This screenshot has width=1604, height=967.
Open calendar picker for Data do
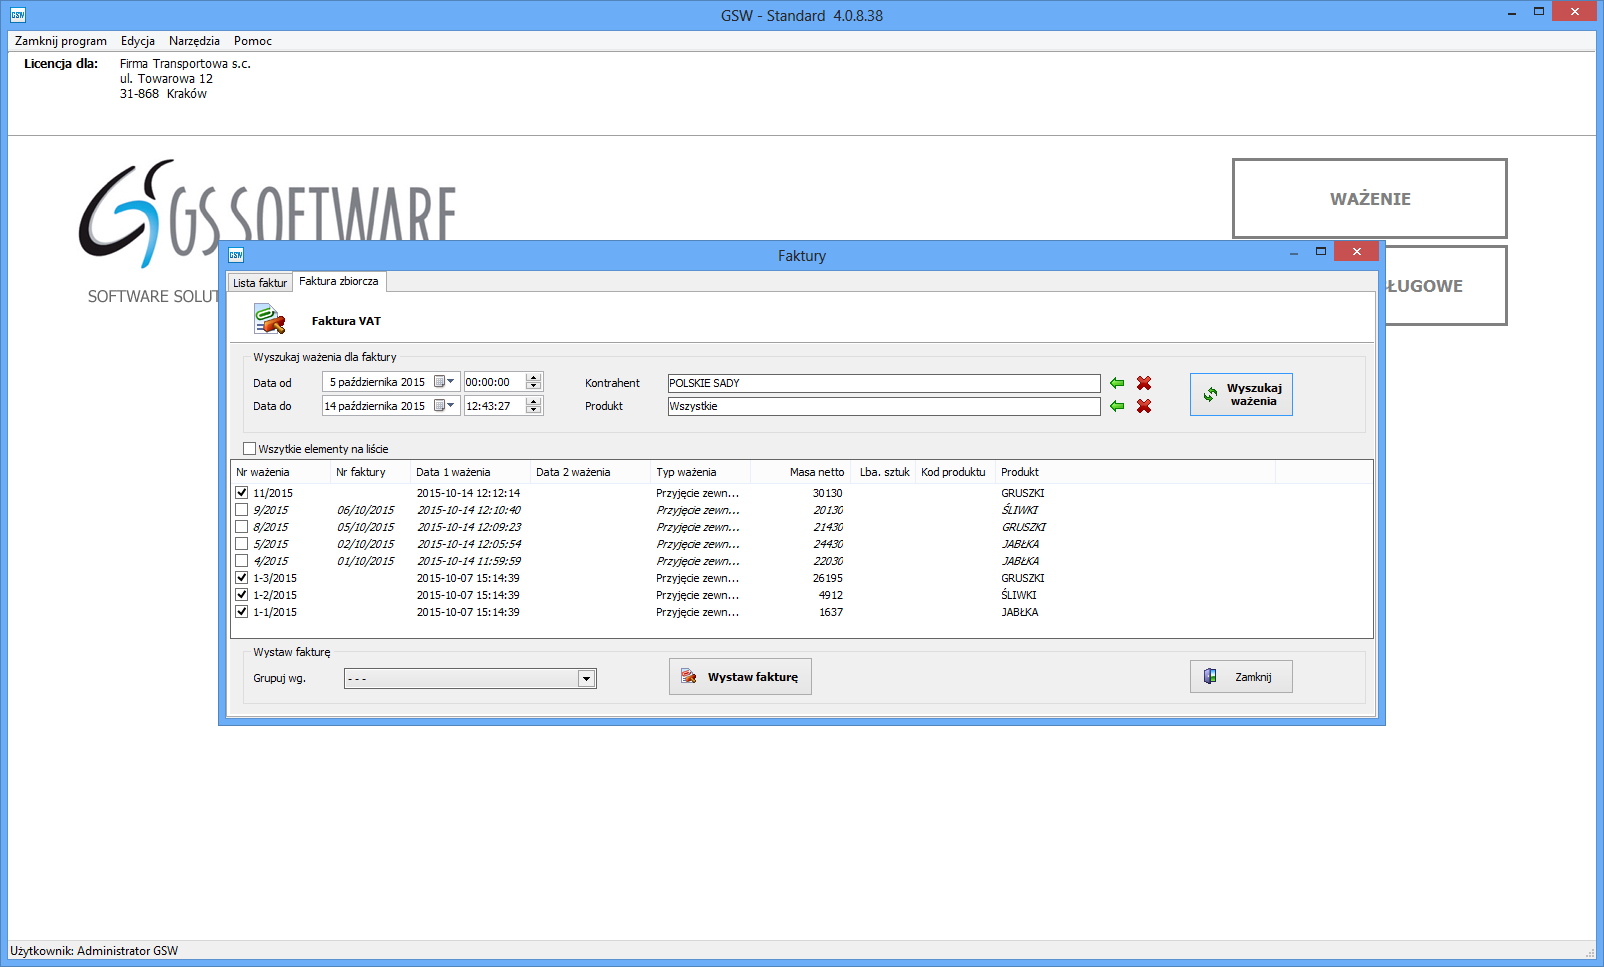[444, 406]
